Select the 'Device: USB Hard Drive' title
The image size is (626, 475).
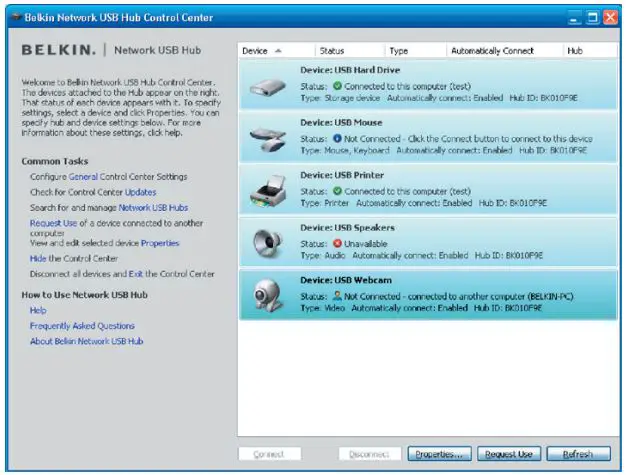pyautogui.click(x=350, y=70)
